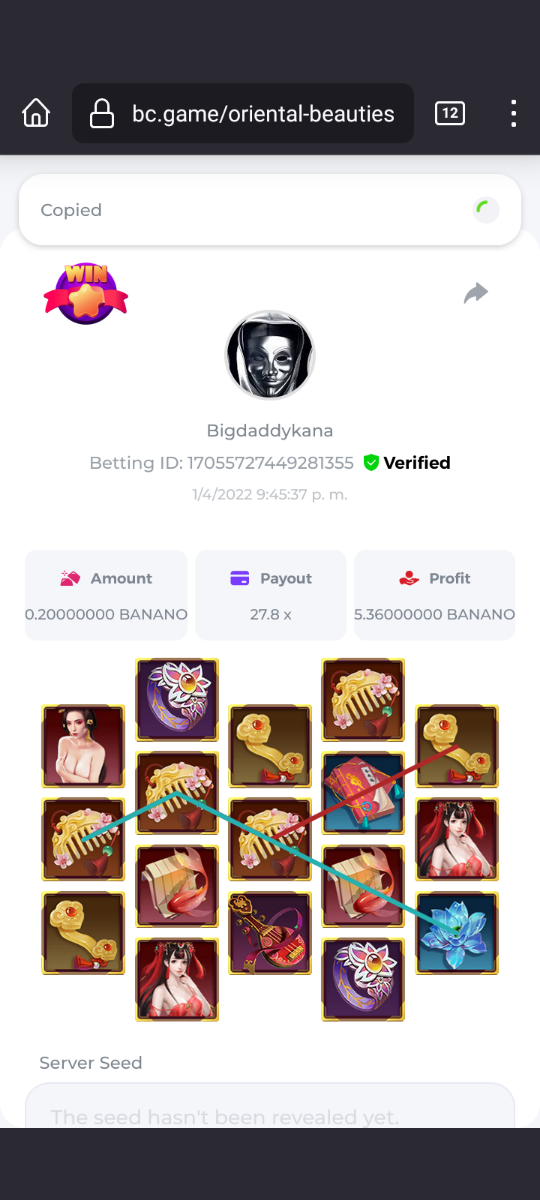
Task: Tap the WIN star badge
Action: tap(86, 293)
